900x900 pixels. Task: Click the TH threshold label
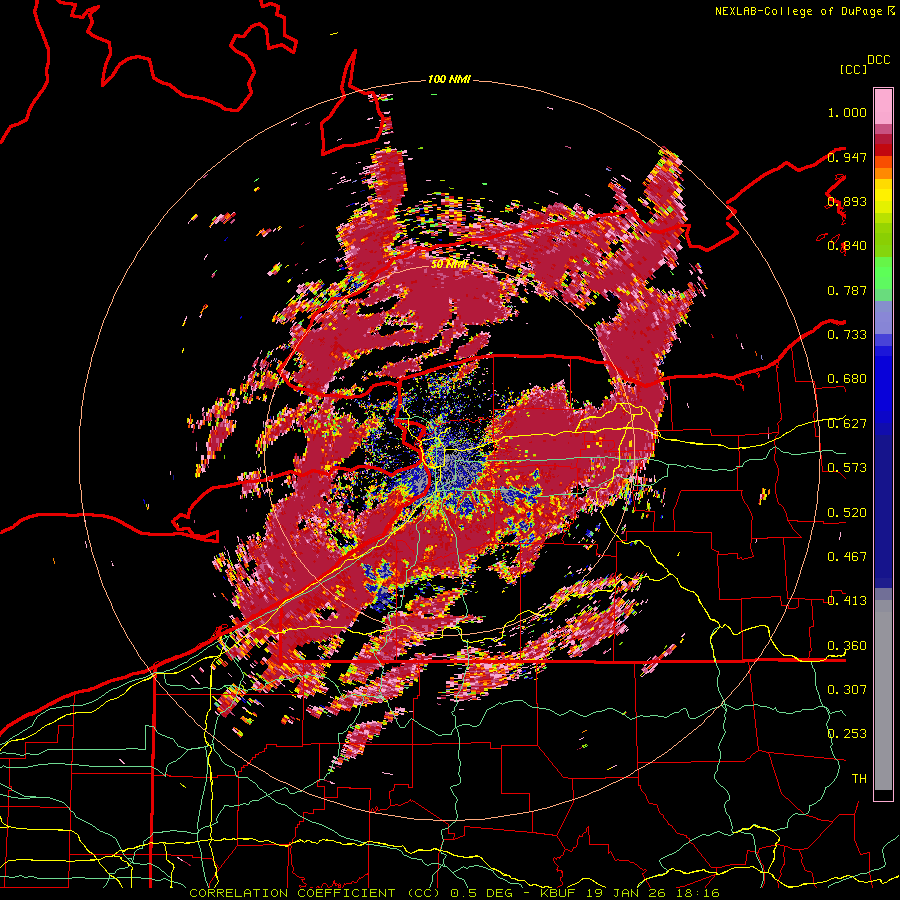[859, 779]
